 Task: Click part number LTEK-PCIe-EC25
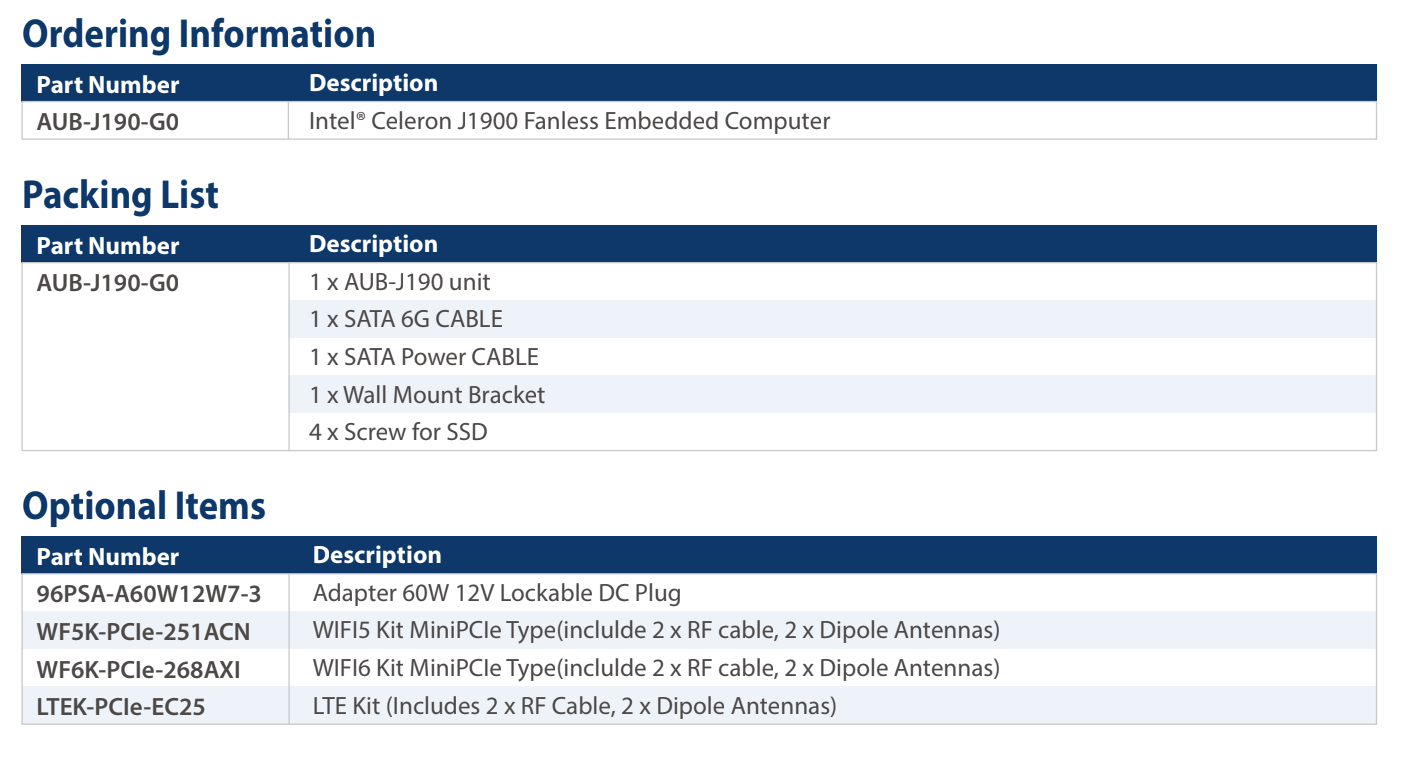click(x=121, y=706)
